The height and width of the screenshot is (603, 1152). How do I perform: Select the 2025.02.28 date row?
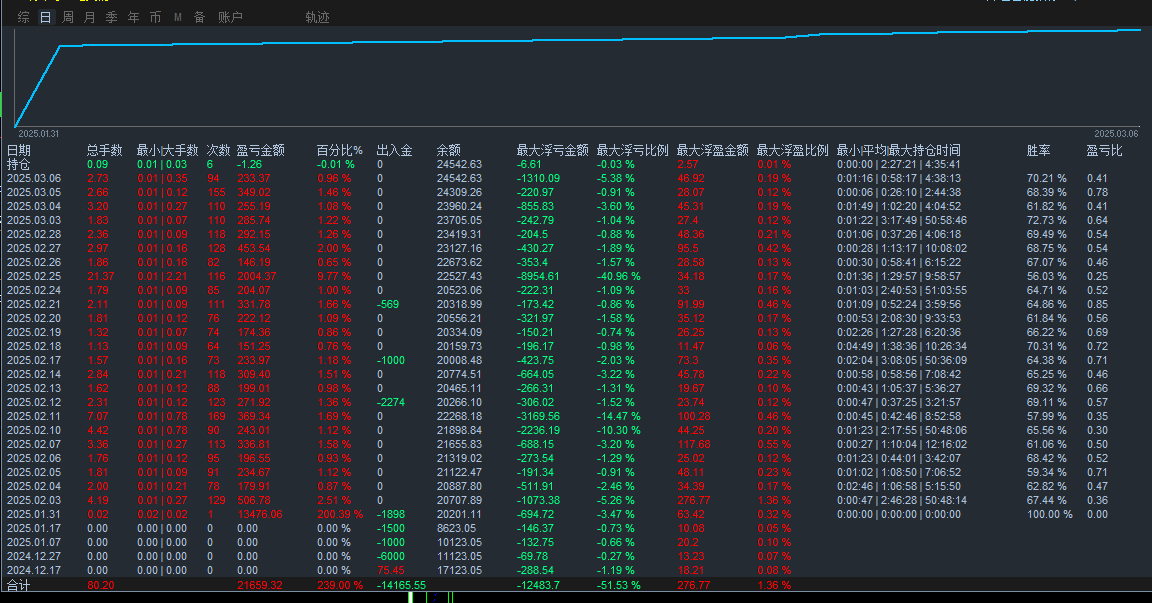pyautogui.click(x=34, y=234)
